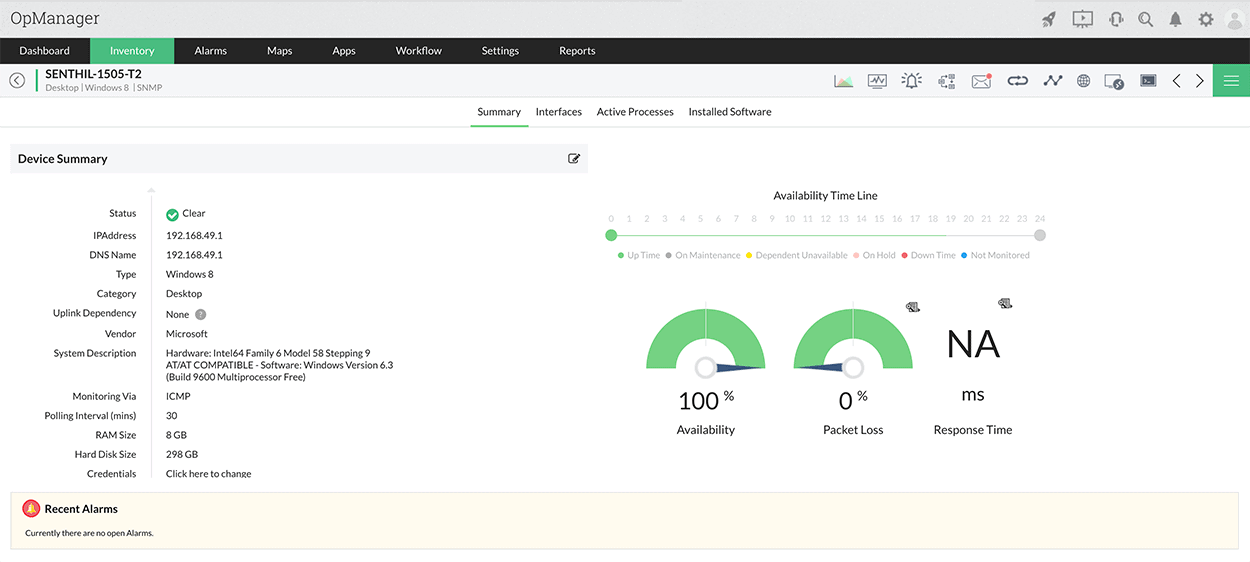1250x562 pixels.
Task: Switch to the Installed Software tab
Action: [x=730, y=112]
